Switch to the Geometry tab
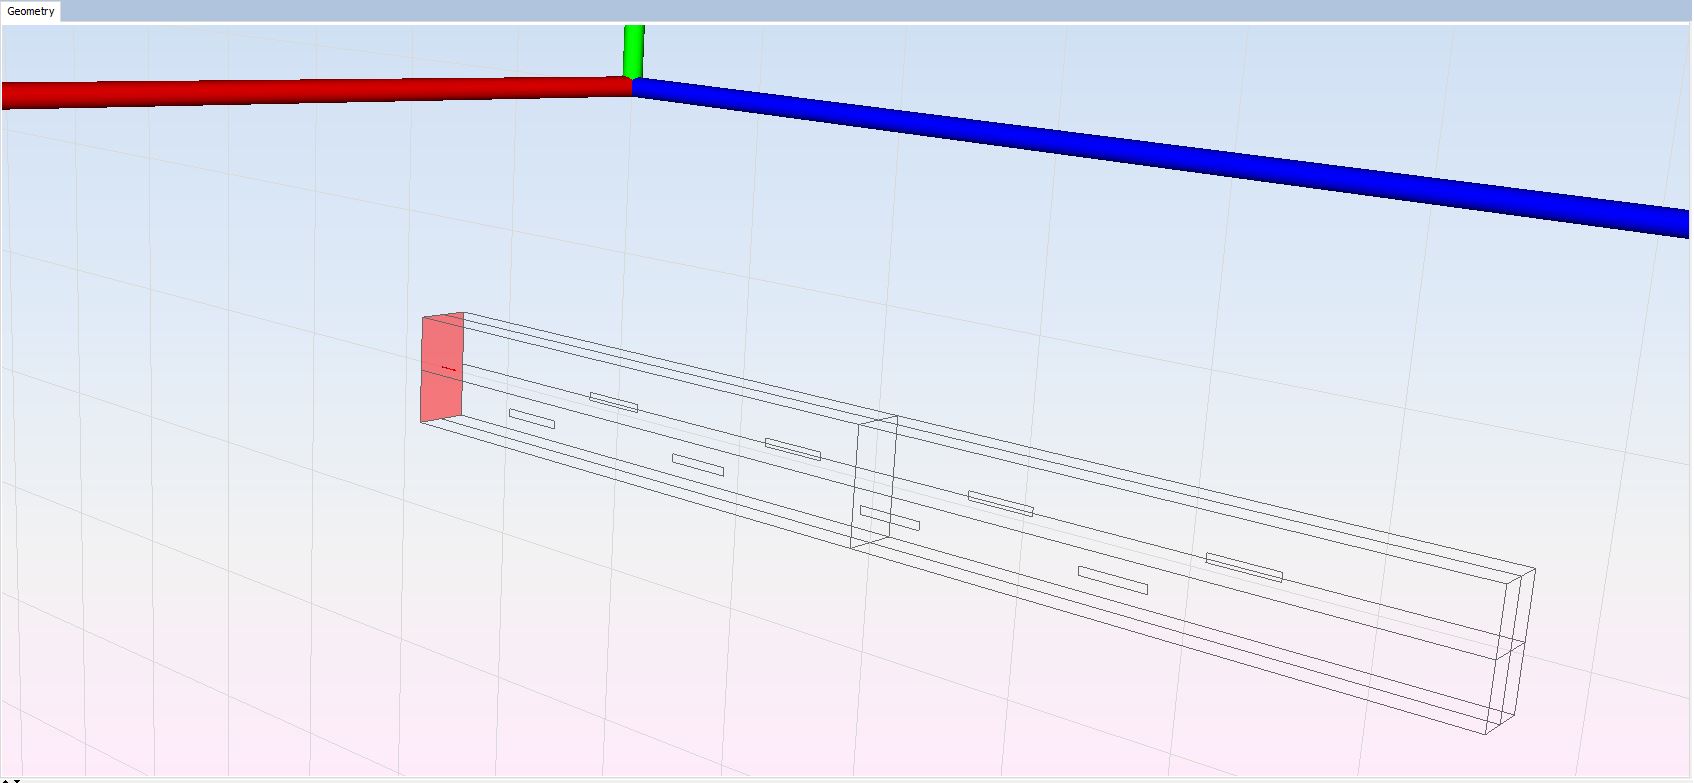 (31, 11)
